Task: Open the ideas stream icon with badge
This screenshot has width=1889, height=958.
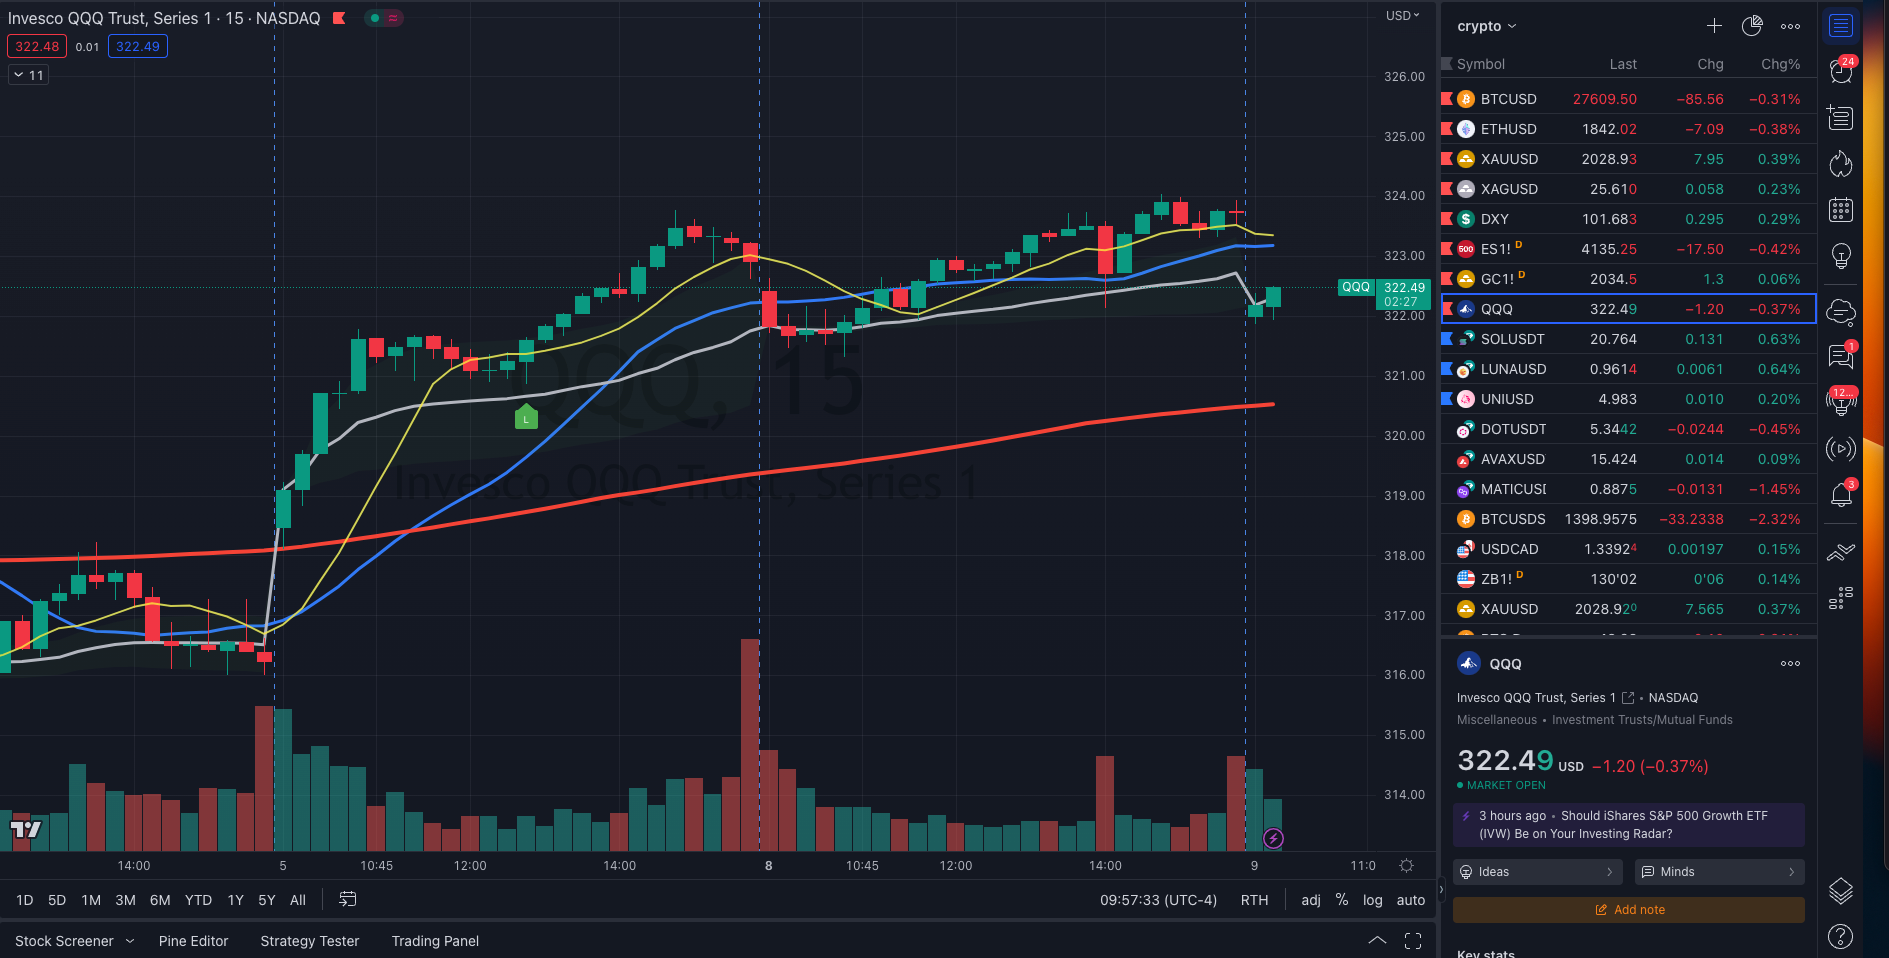Action: pyautogui.click(x=1841, y=402)
